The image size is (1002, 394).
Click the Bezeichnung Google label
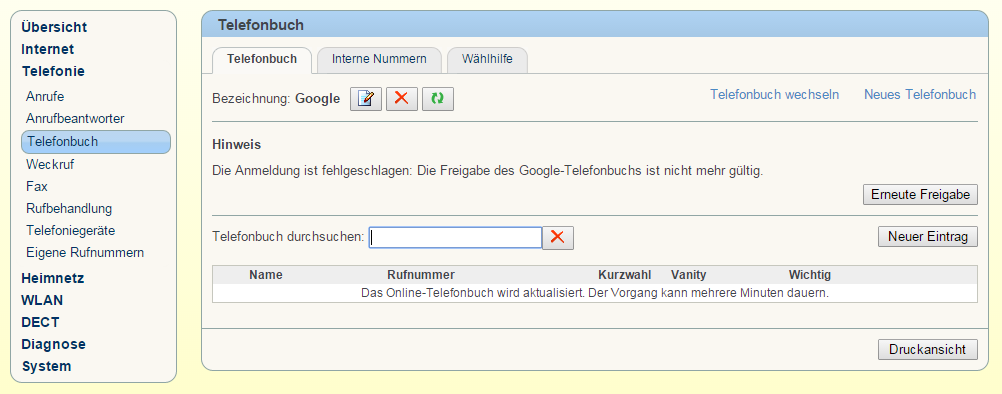pos(276,99)
